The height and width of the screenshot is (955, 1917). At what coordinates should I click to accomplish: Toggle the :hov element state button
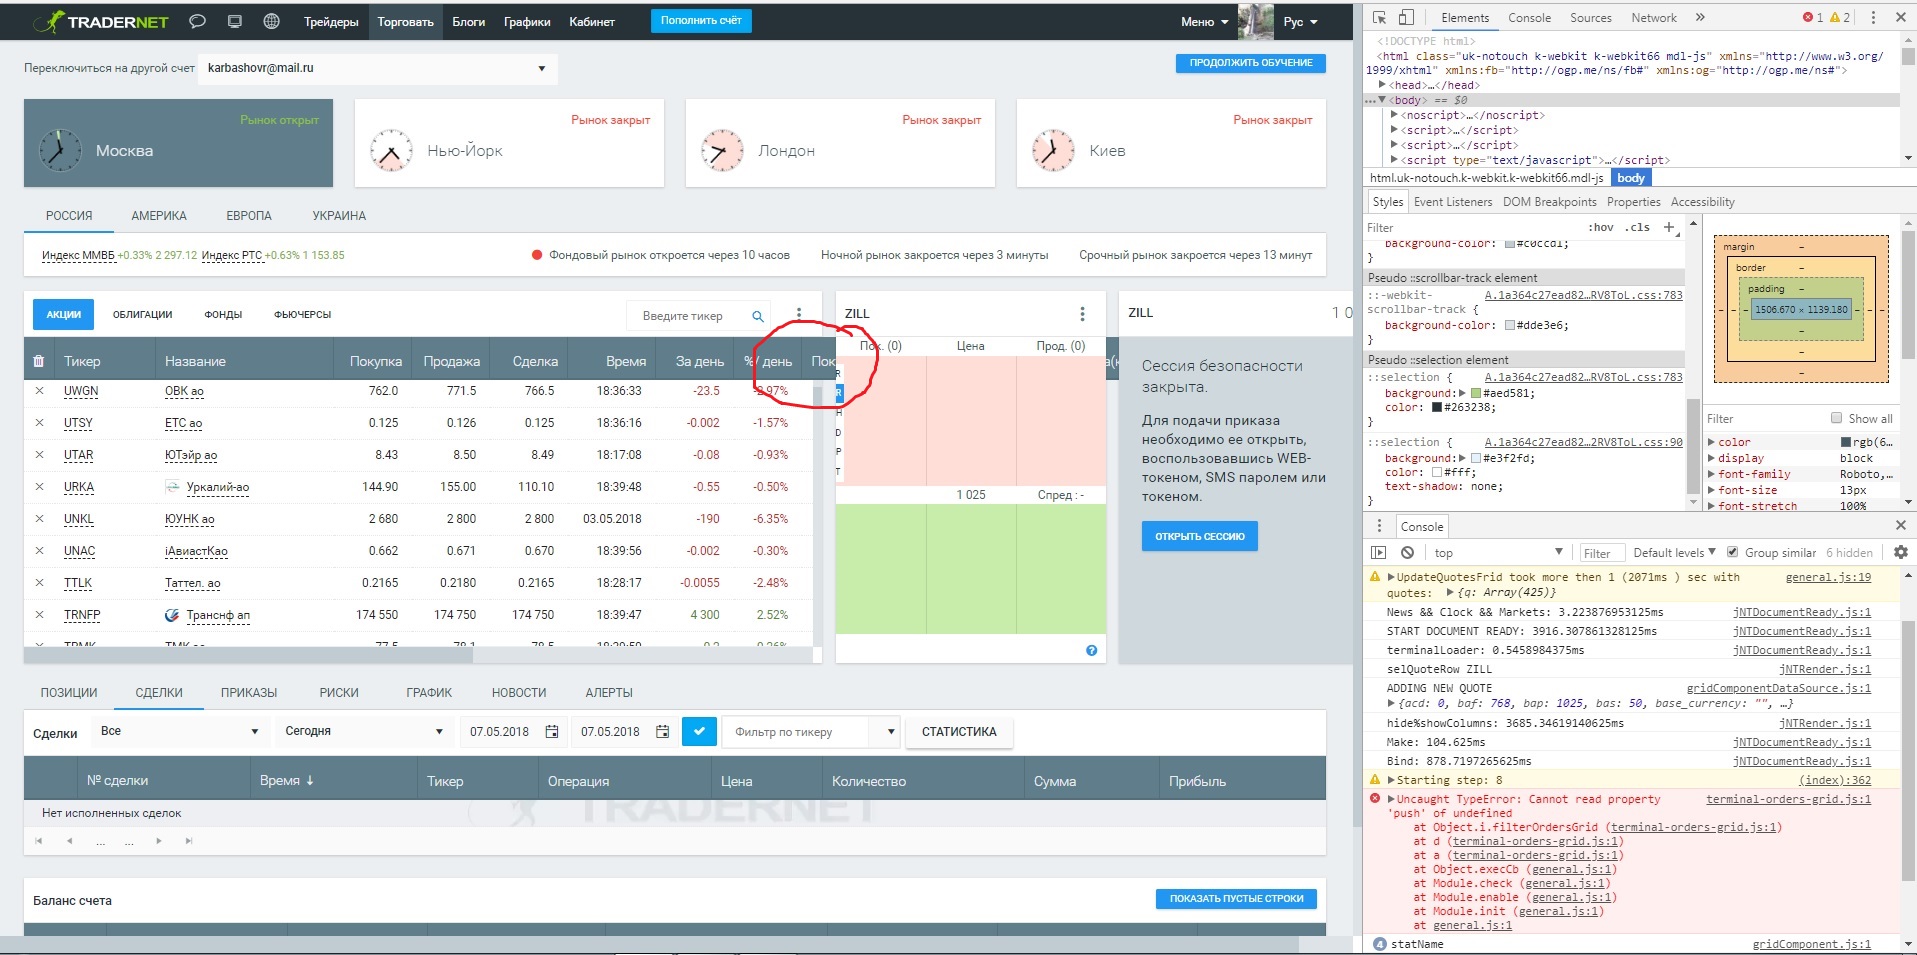tap(1601, 227)
